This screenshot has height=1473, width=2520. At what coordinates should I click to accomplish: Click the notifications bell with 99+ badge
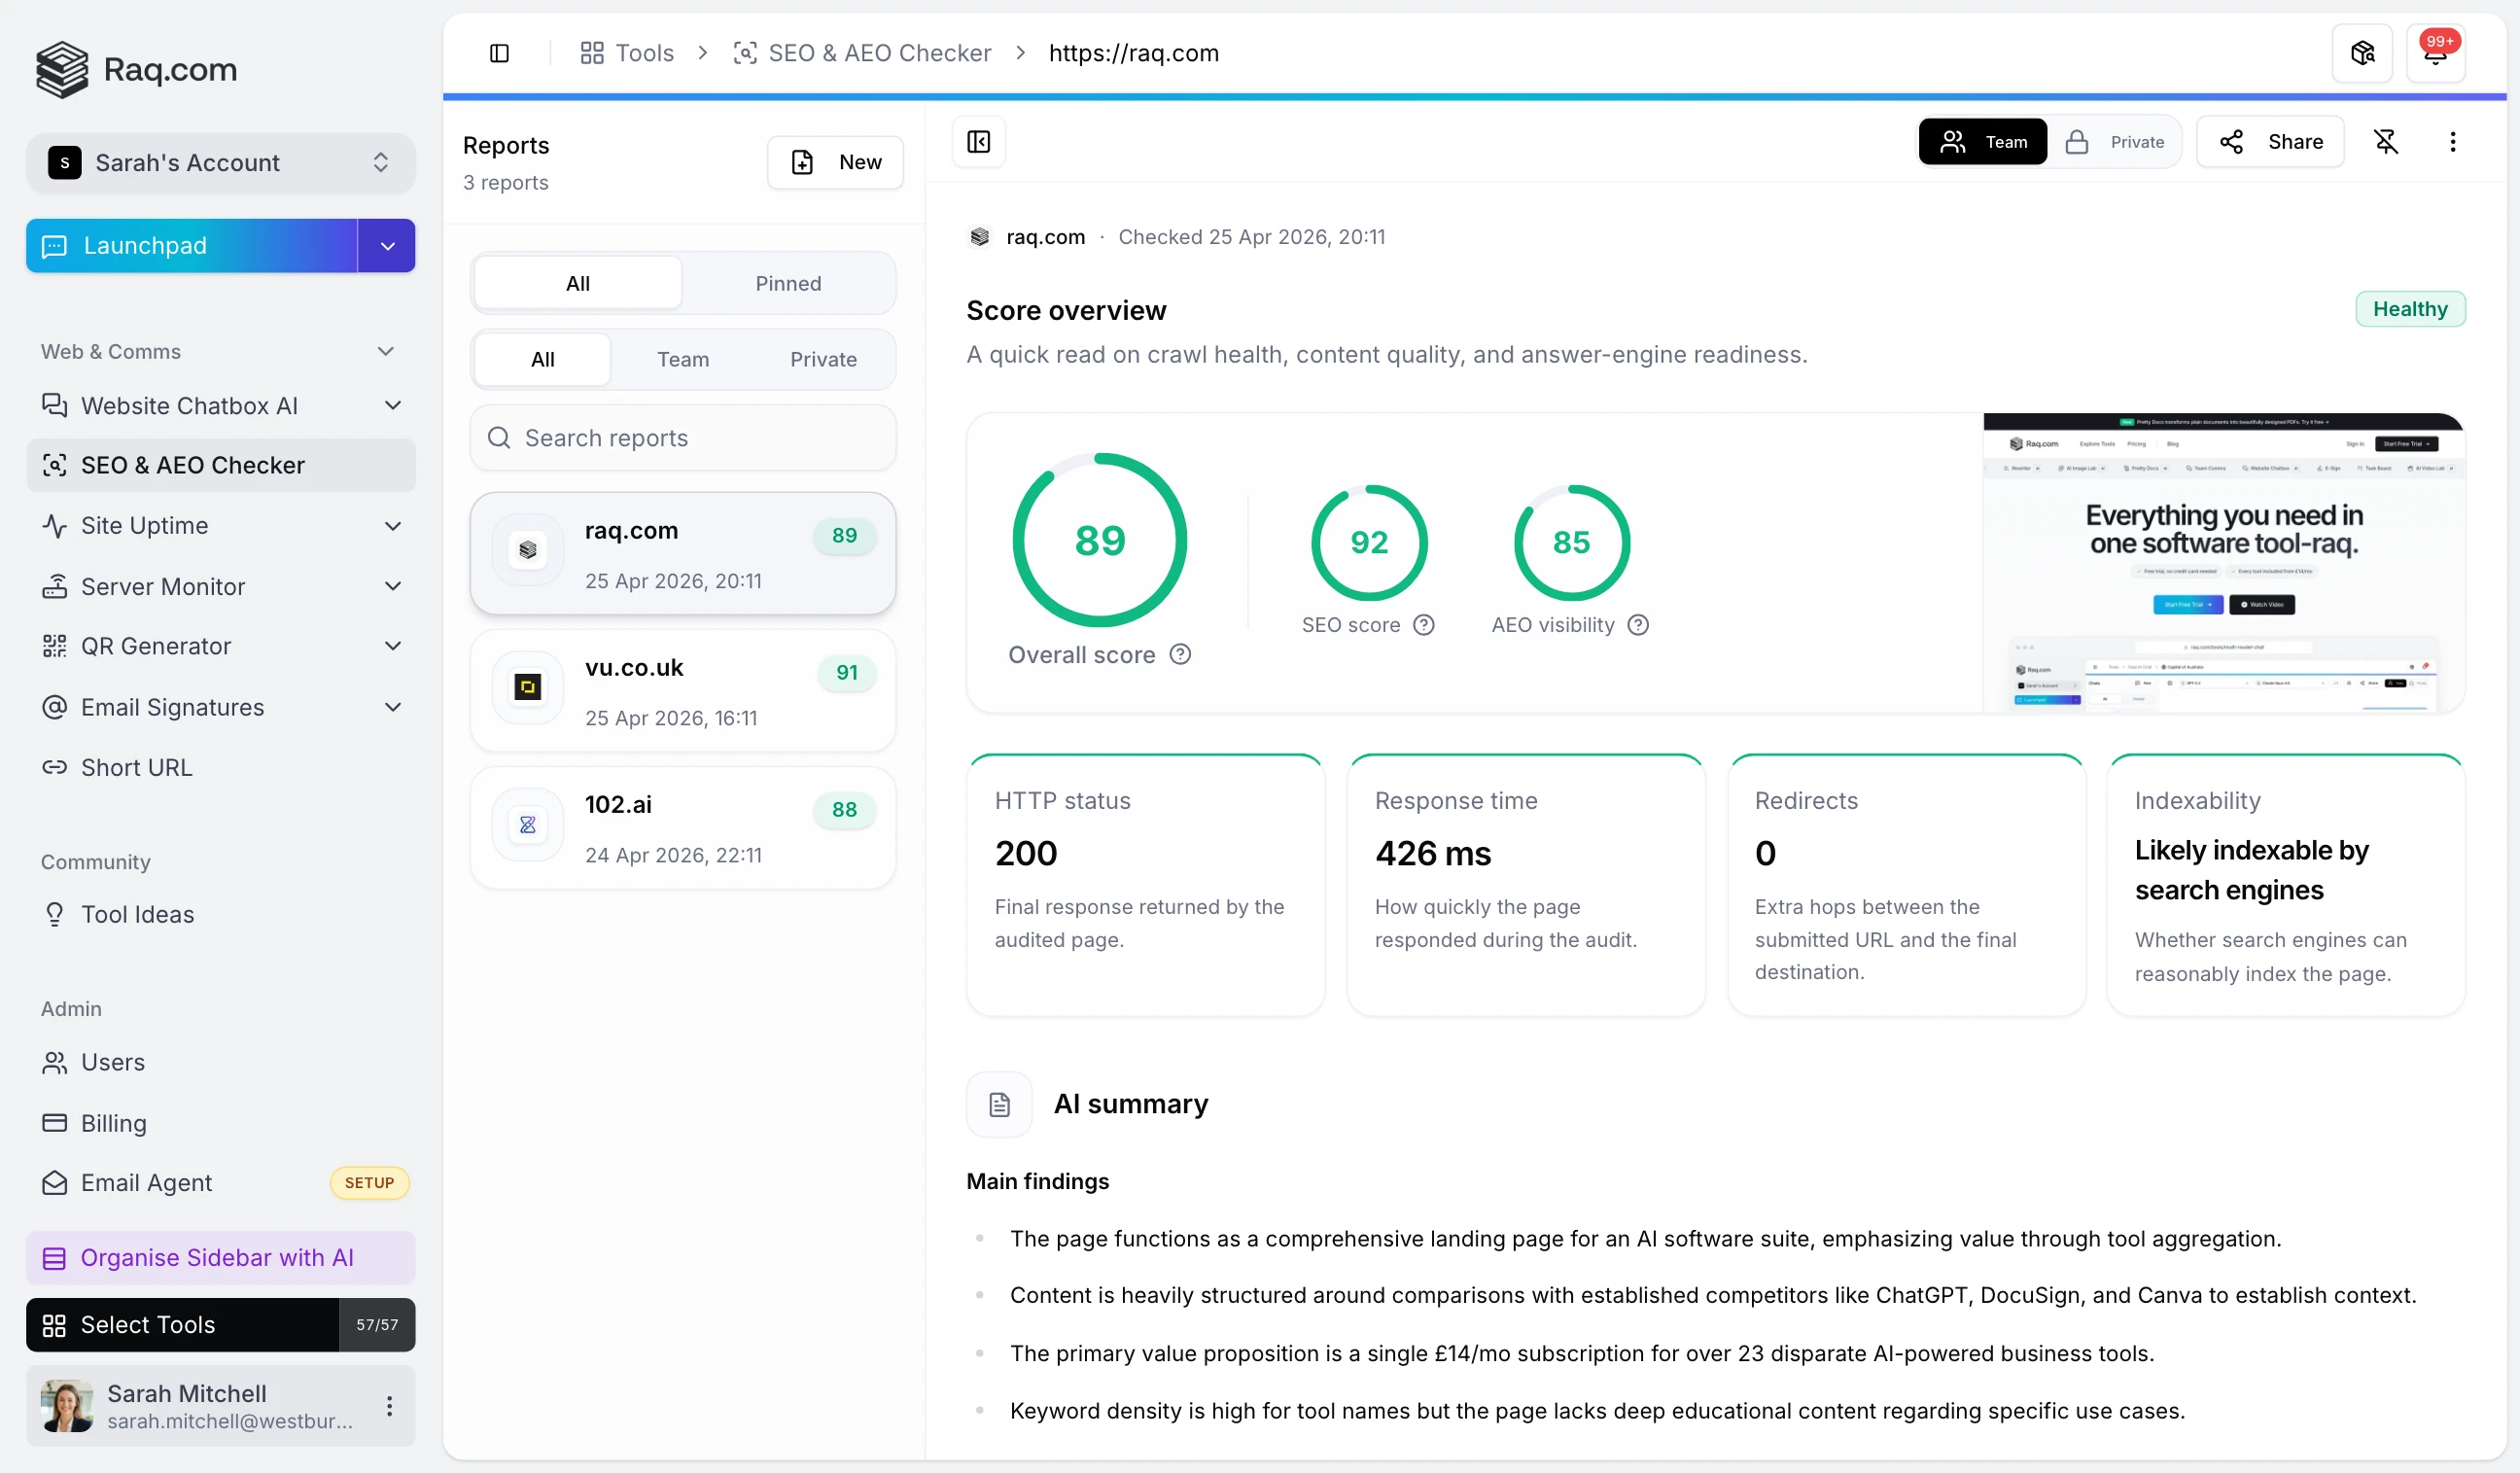point(2434,53)
